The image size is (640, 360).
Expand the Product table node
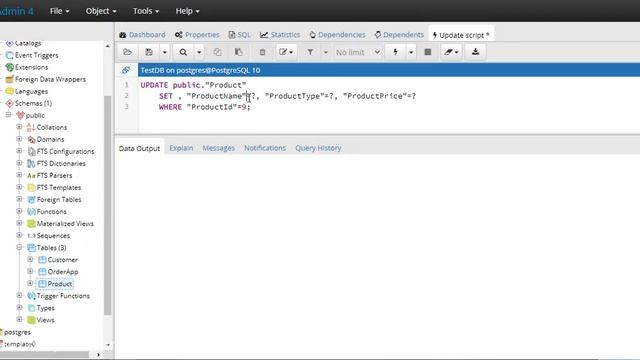(x=30, y=283)
